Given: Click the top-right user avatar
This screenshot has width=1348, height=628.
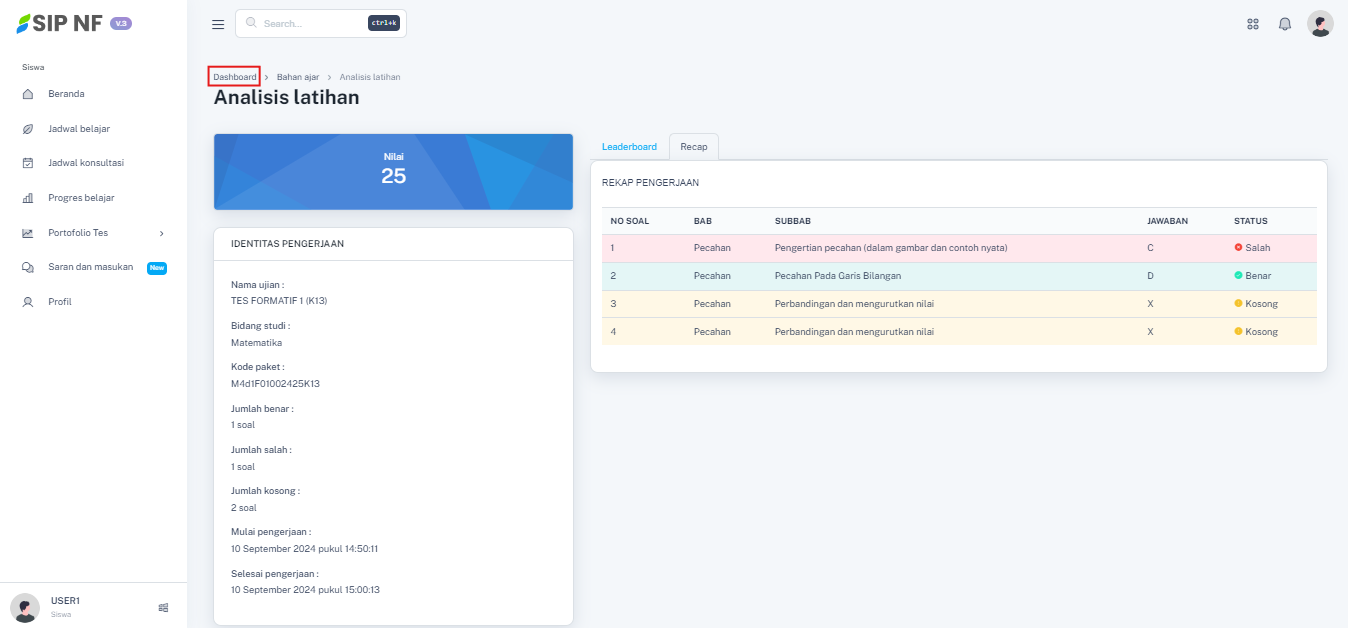Looking at the screenshot, I should [x=1320, y=24].
